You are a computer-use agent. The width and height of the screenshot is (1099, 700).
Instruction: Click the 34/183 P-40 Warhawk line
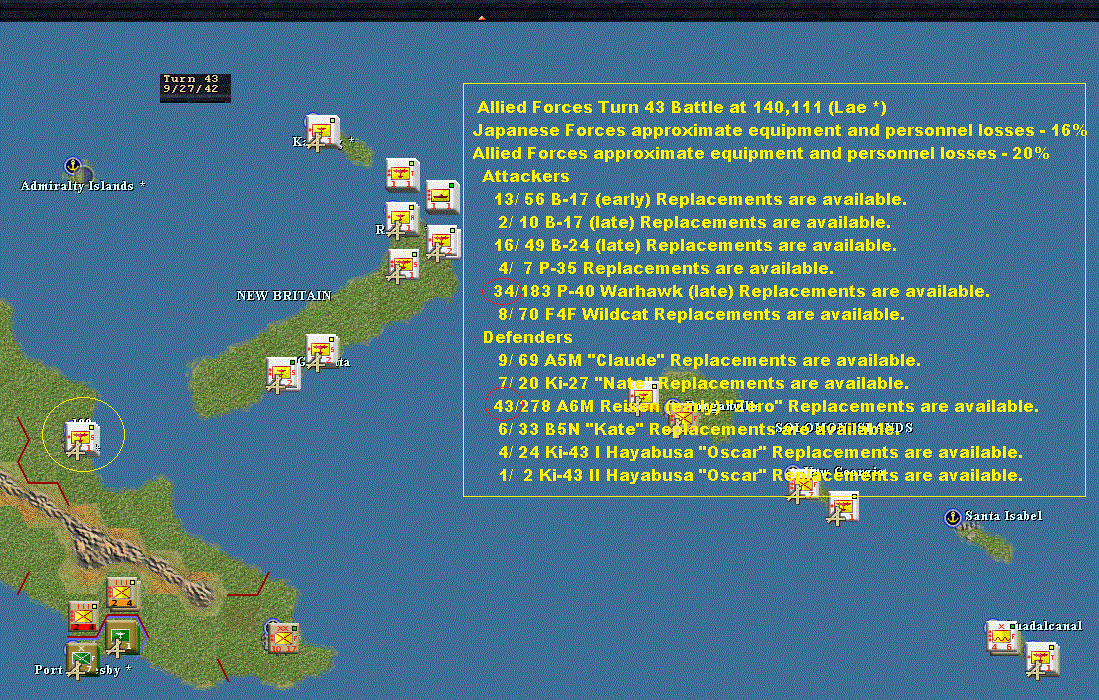[742, 291]
